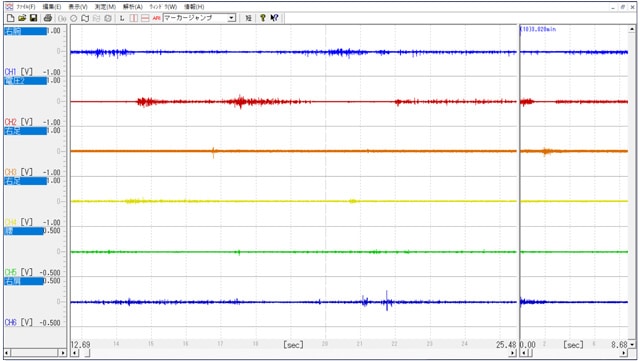The height and width of the screenshot is (361, 640).
Task: Save using the floppy disk icon
Action: pos(33,18)
